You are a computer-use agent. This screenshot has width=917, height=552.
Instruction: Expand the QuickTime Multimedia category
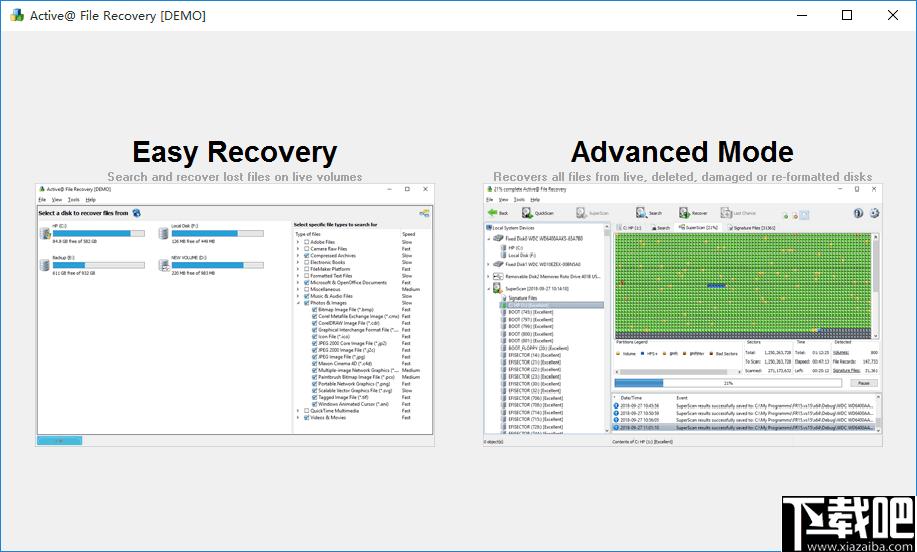[298, 411]
